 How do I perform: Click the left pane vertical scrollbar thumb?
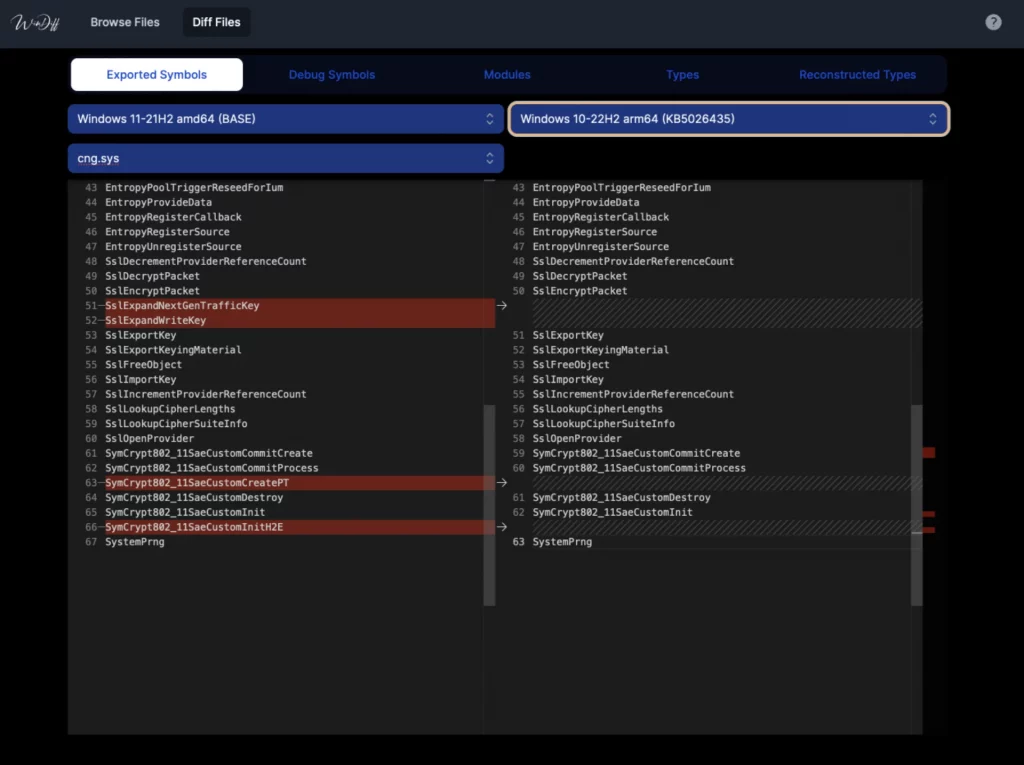click(489, 505)
